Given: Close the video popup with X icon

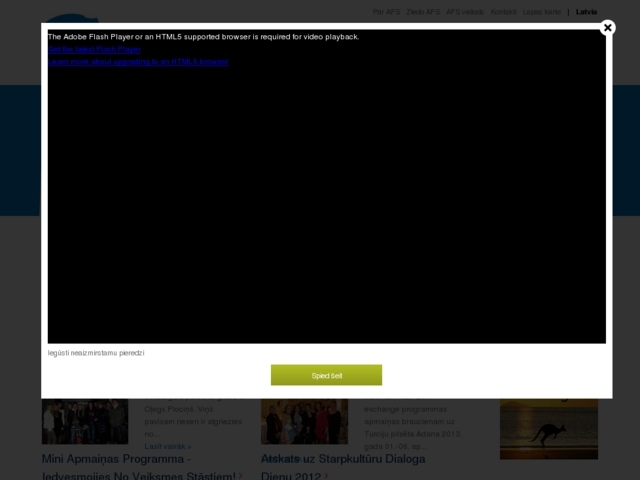Looking at the screenshot, I should pyautogui.click(x=607, y=28).
